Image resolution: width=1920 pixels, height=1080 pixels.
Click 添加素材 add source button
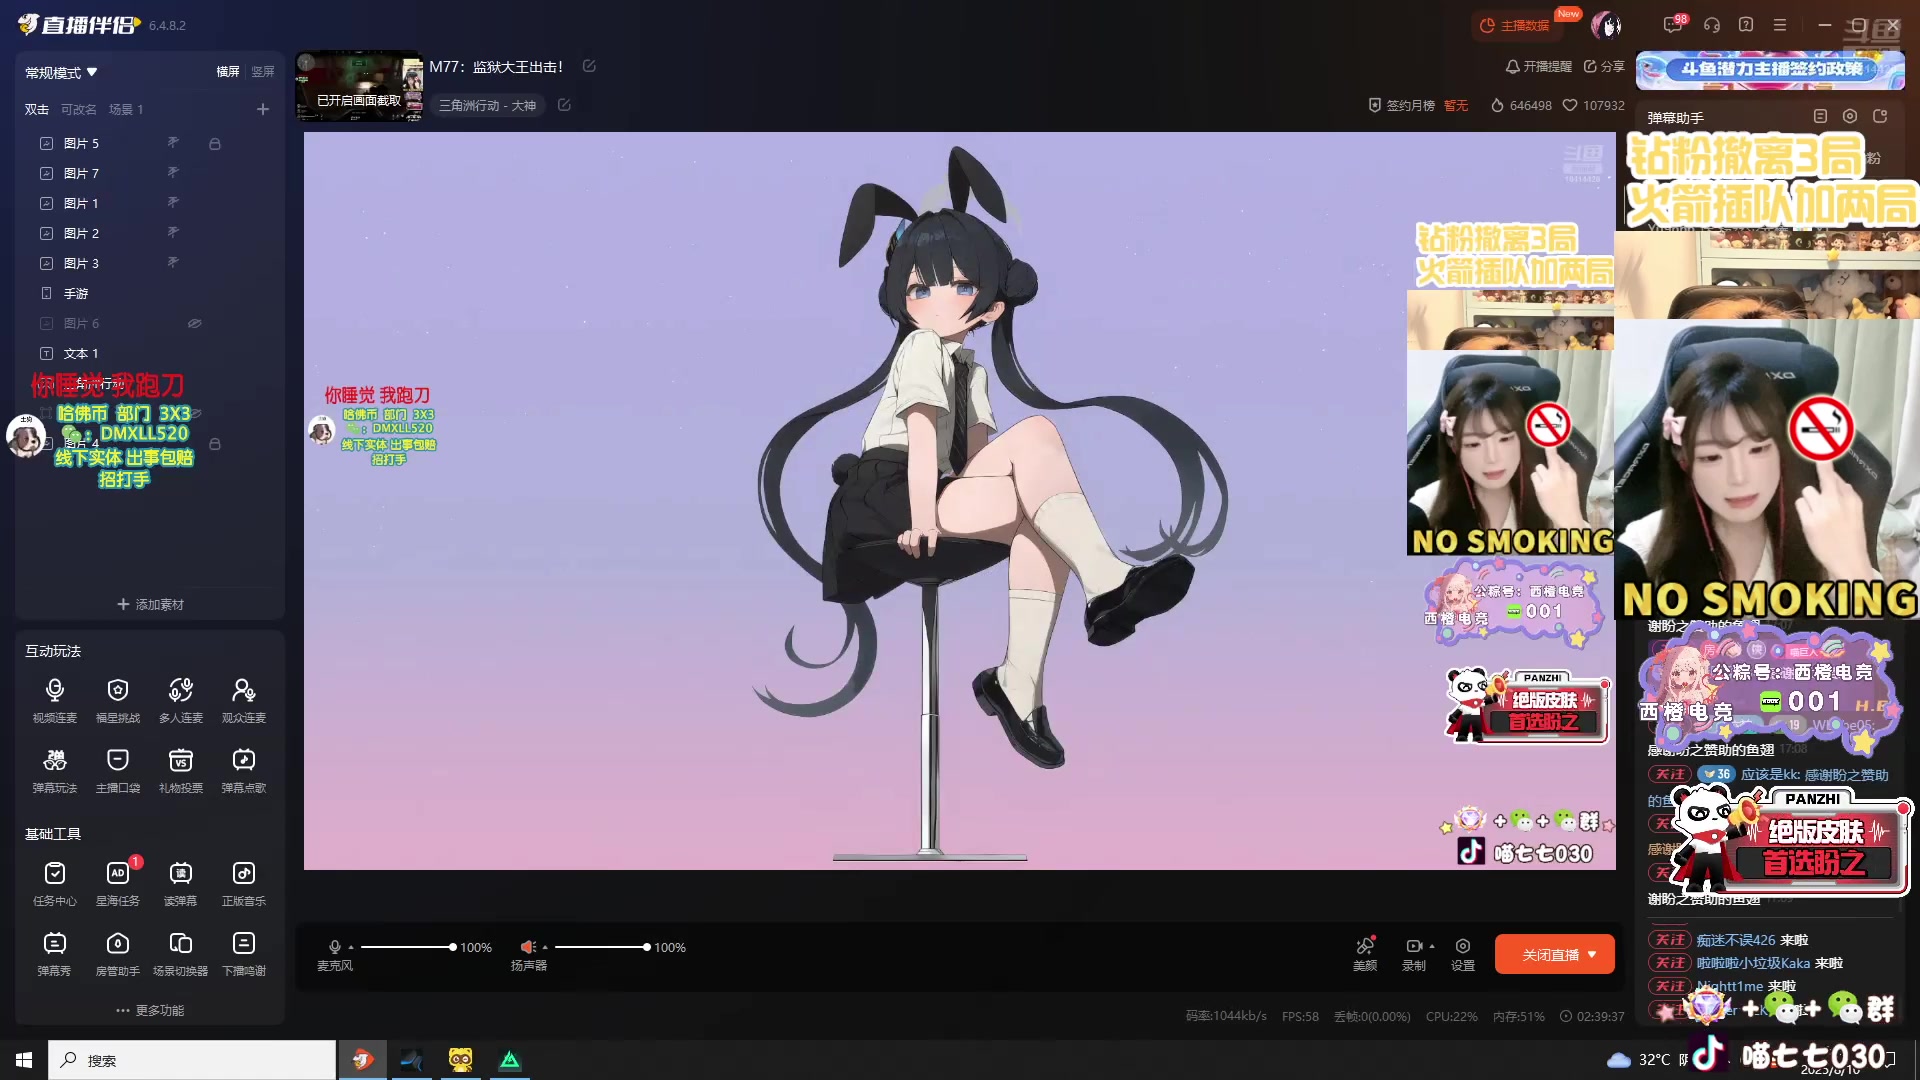150,604
